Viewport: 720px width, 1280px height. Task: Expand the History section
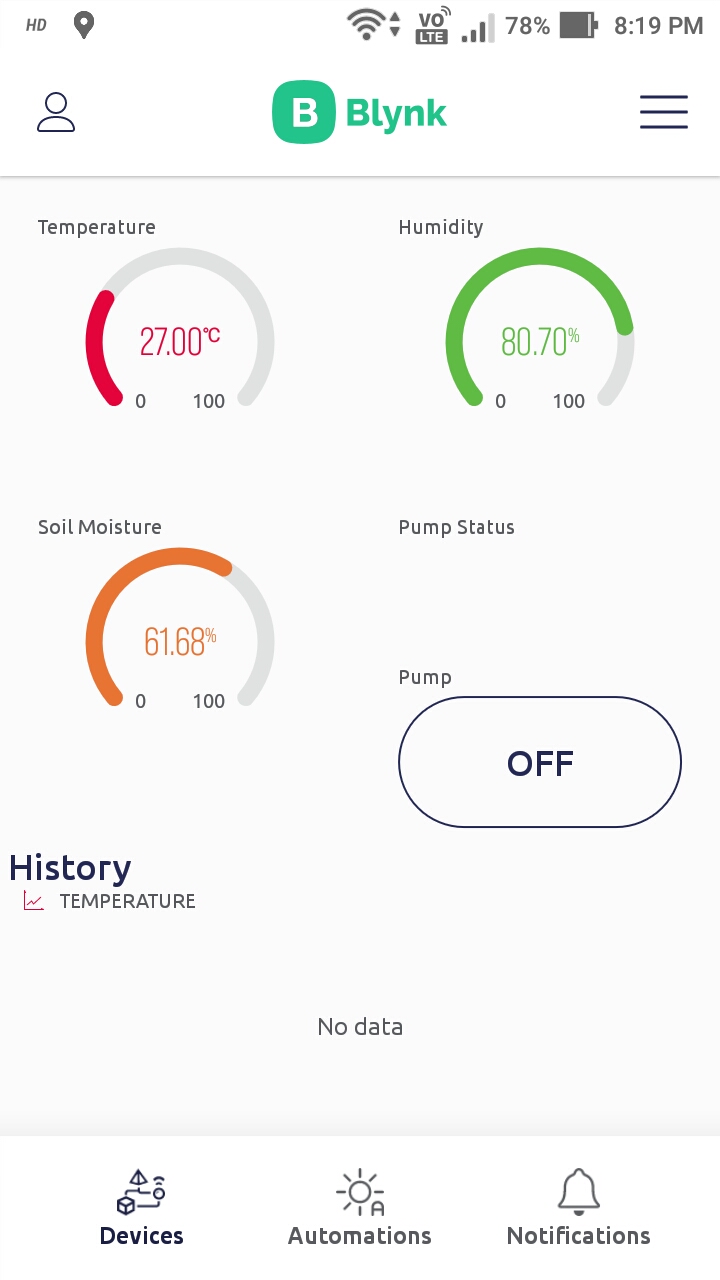pos(69,867)
